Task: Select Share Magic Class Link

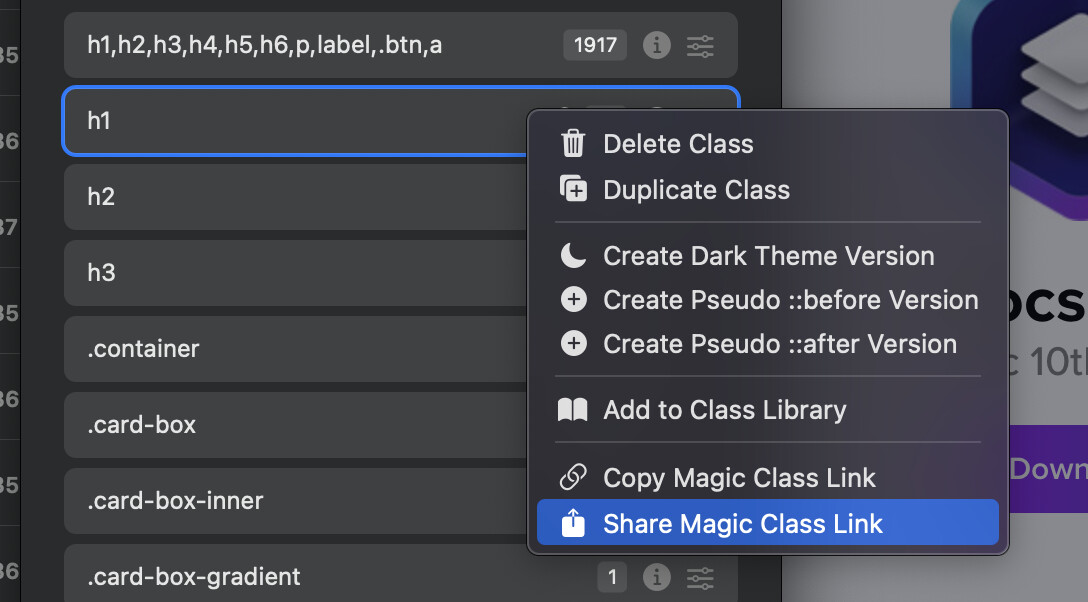Action: pyautogui.click(x=742, y=524)
